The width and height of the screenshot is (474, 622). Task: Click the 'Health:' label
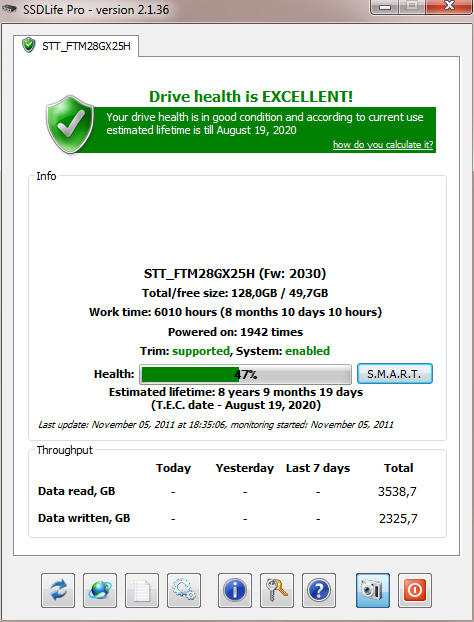click(x=114, y=374)
